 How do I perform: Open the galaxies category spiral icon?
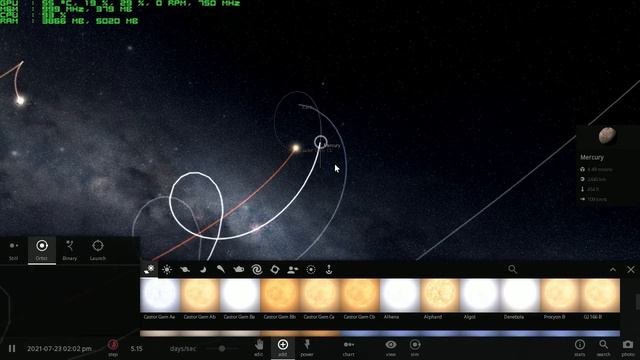257,269
